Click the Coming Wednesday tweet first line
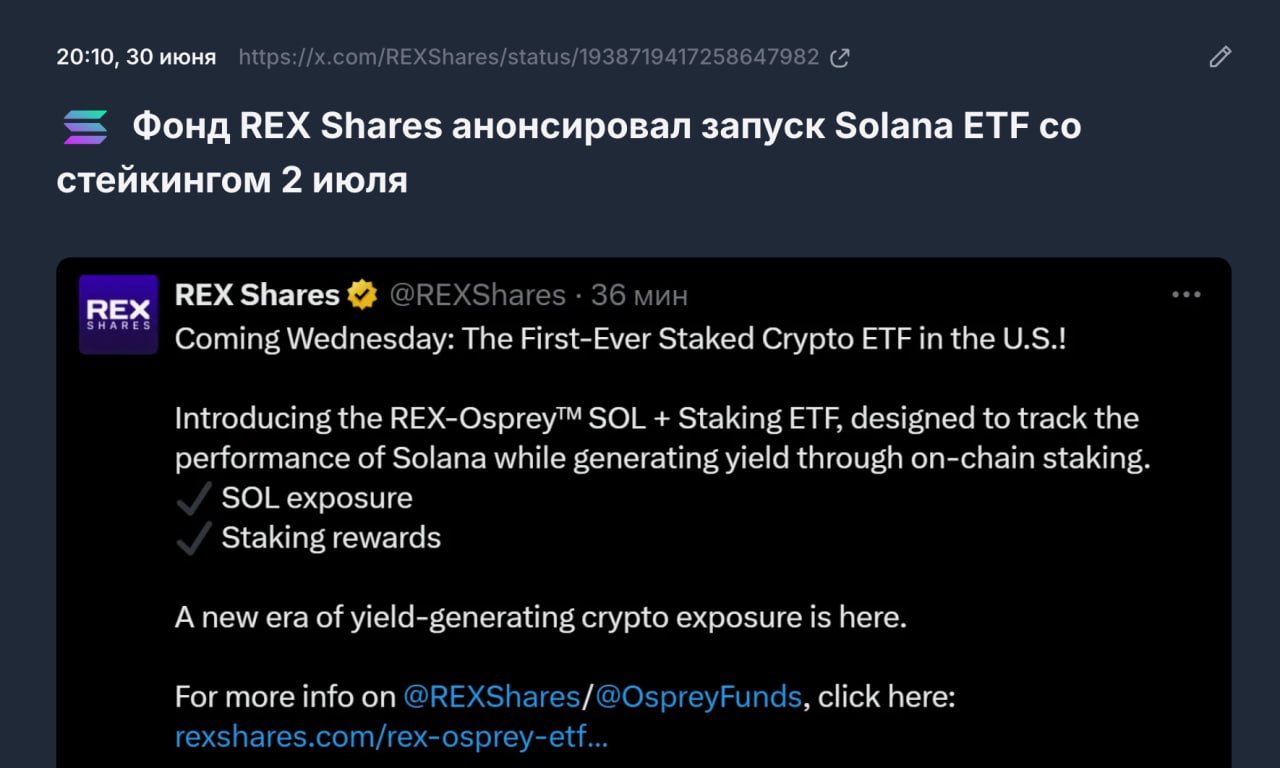The height and width of the screenshot is (768, 1280). pyautogui.click(x=620, y=338)
